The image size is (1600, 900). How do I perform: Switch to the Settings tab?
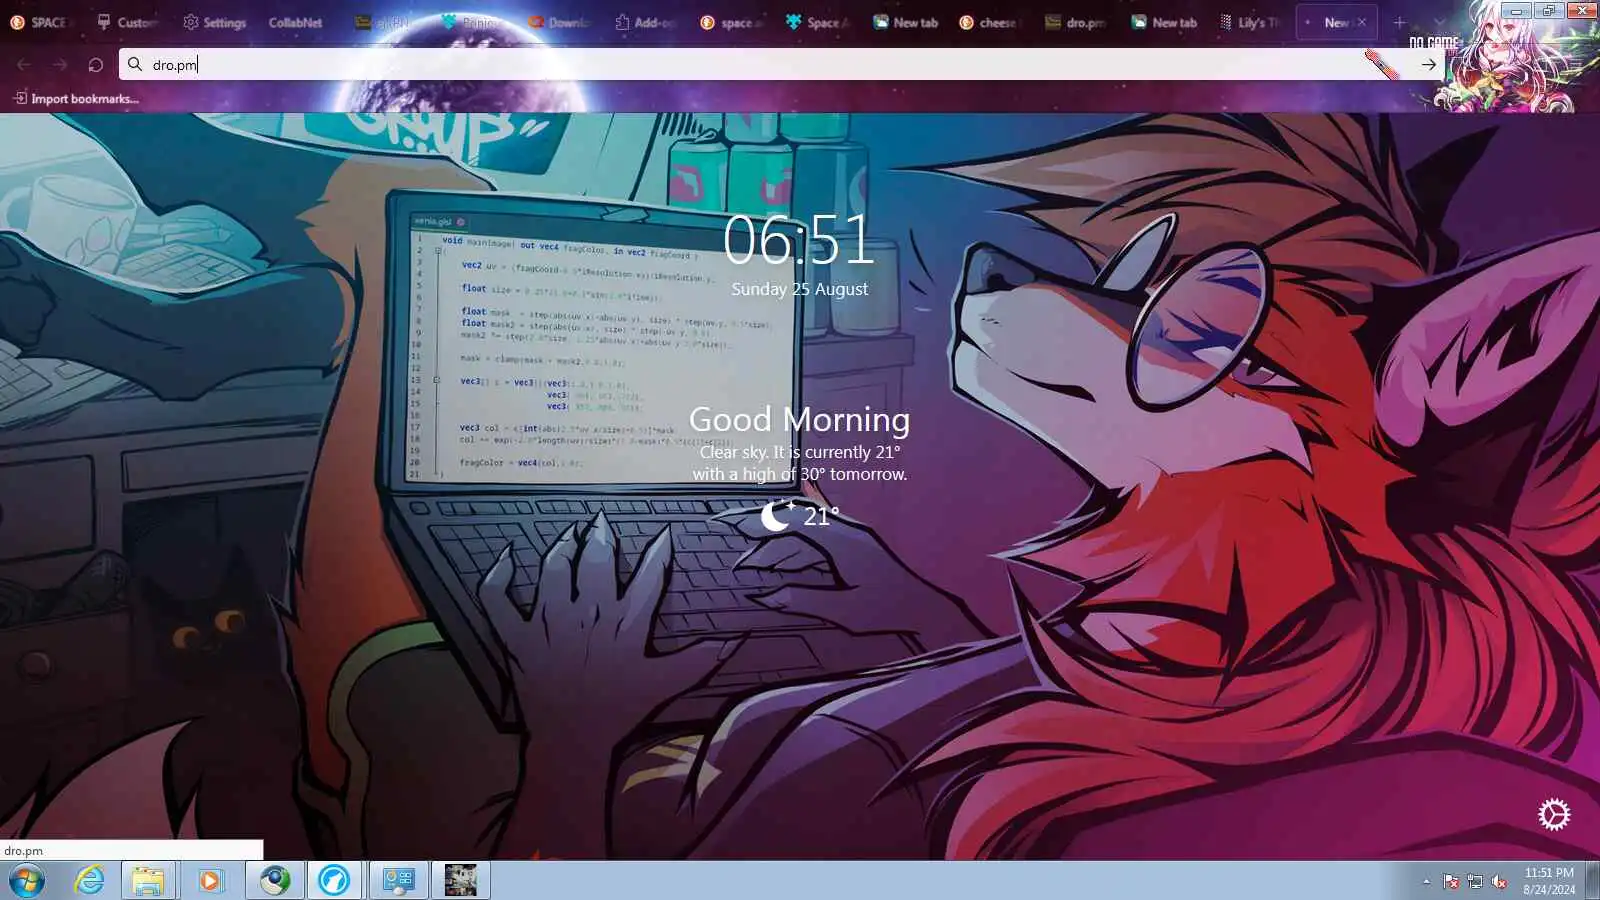click(215, 22)
